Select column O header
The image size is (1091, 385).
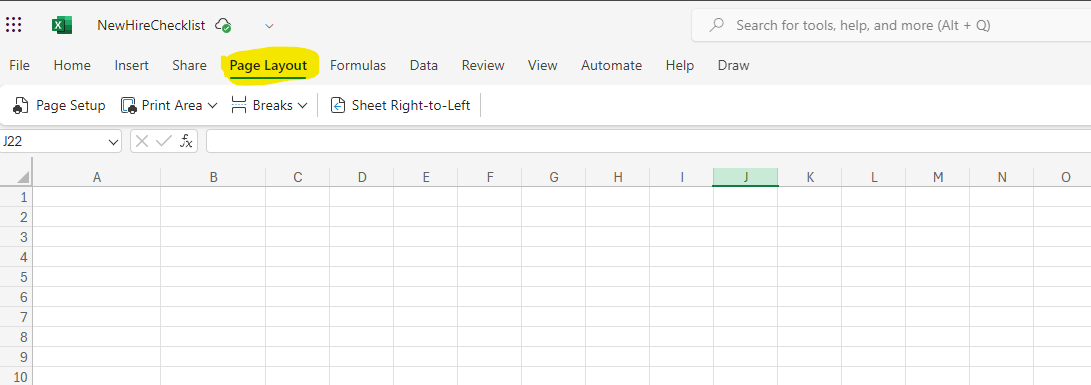(x=1062, y=177)
